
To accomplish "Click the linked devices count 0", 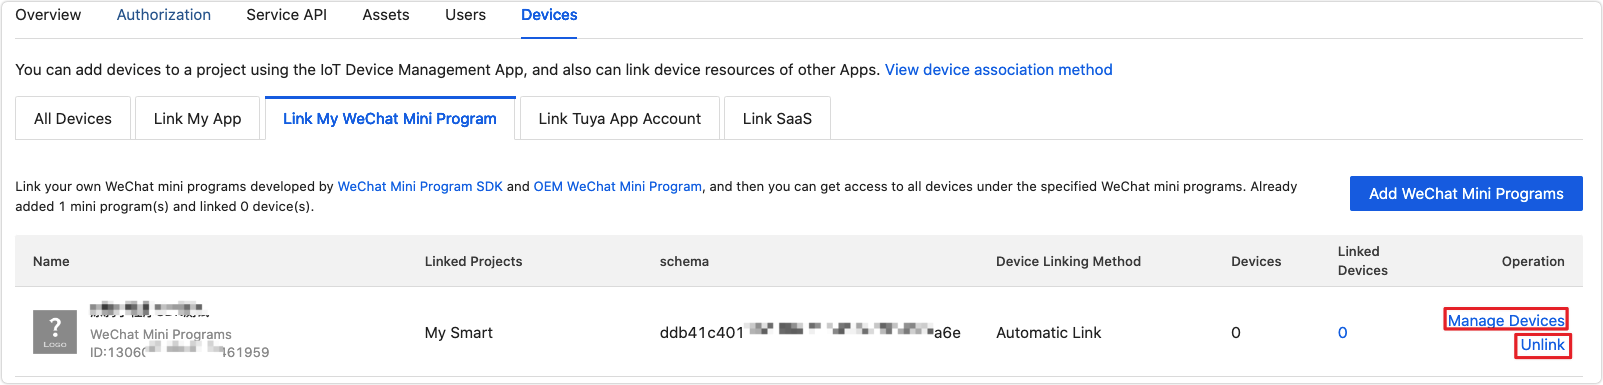I will pos(1342,333).
